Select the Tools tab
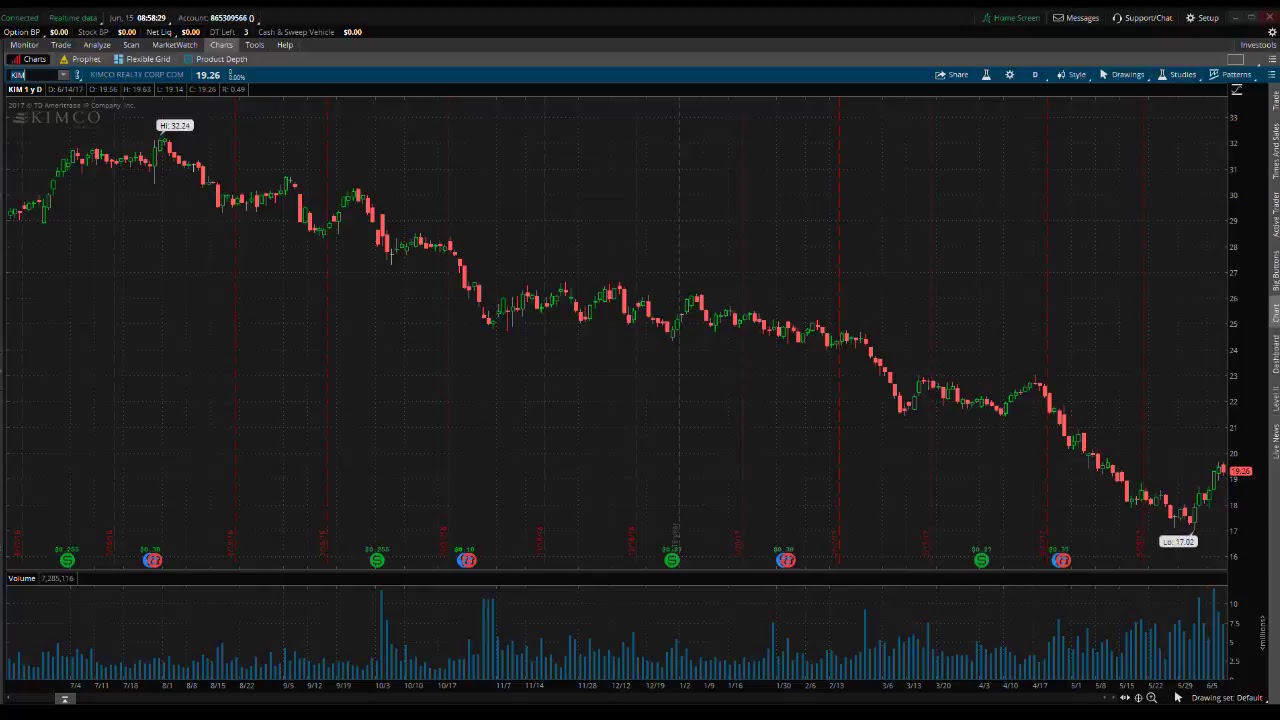 pyautogui.click(x=254, y=45)
